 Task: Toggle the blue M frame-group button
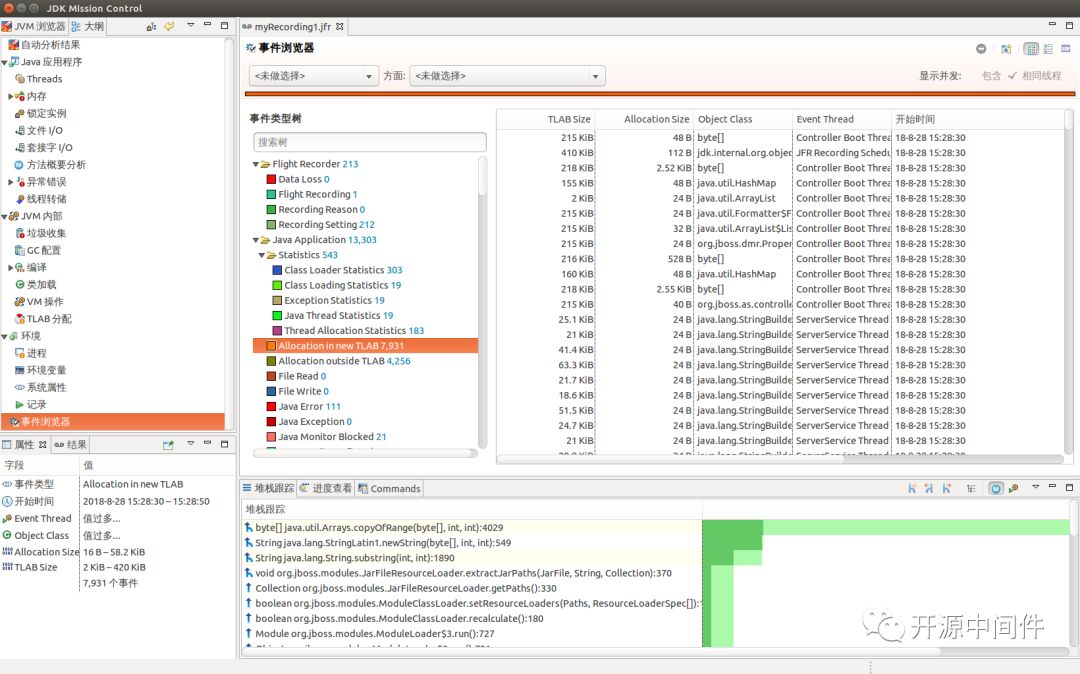996,488
